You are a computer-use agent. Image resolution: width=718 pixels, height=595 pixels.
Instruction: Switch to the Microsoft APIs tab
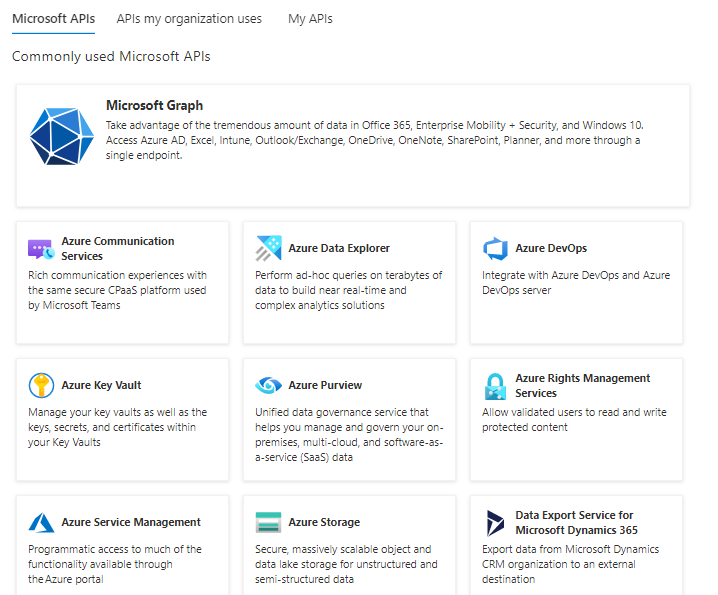53,18
